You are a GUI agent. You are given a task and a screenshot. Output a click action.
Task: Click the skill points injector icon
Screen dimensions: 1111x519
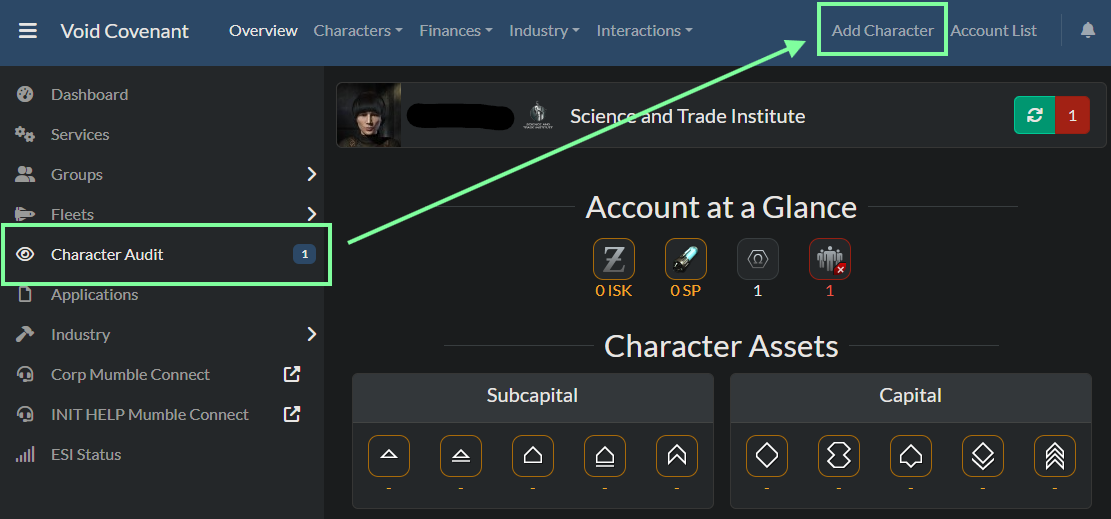click(686, 260)
